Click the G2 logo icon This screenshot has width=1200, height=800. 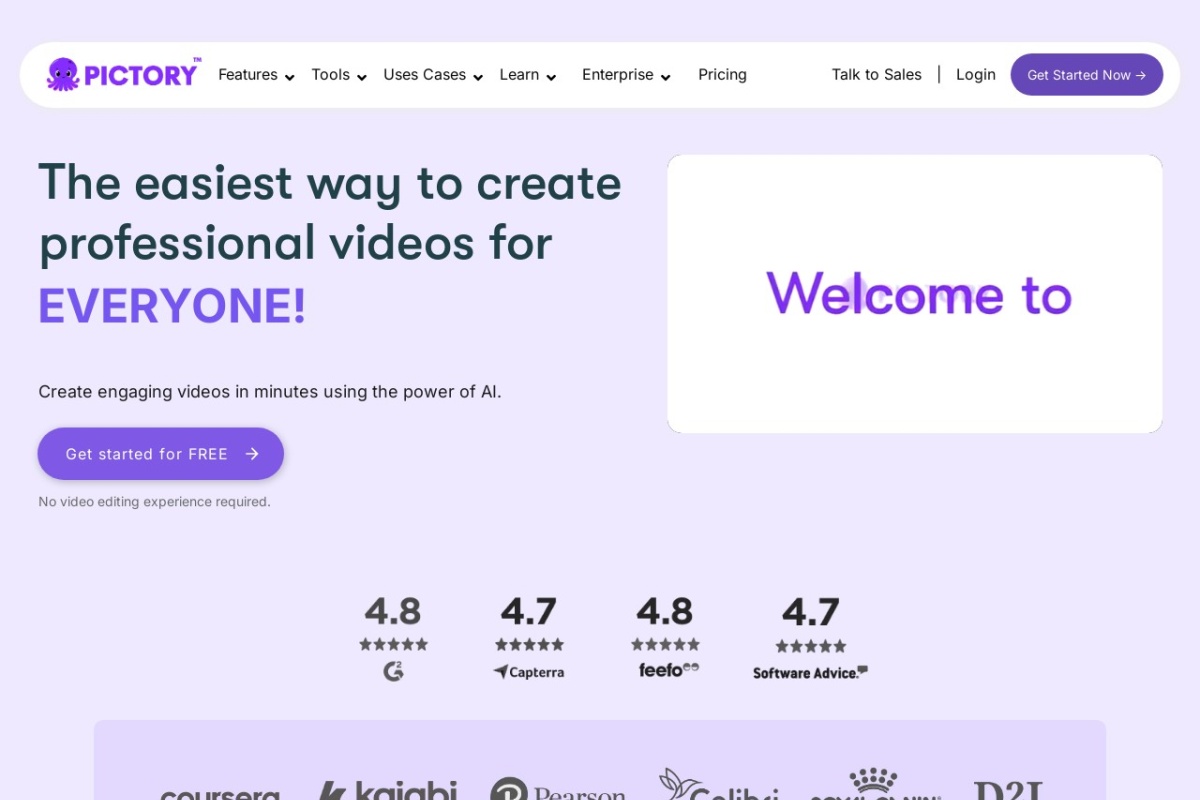(393, 672)
